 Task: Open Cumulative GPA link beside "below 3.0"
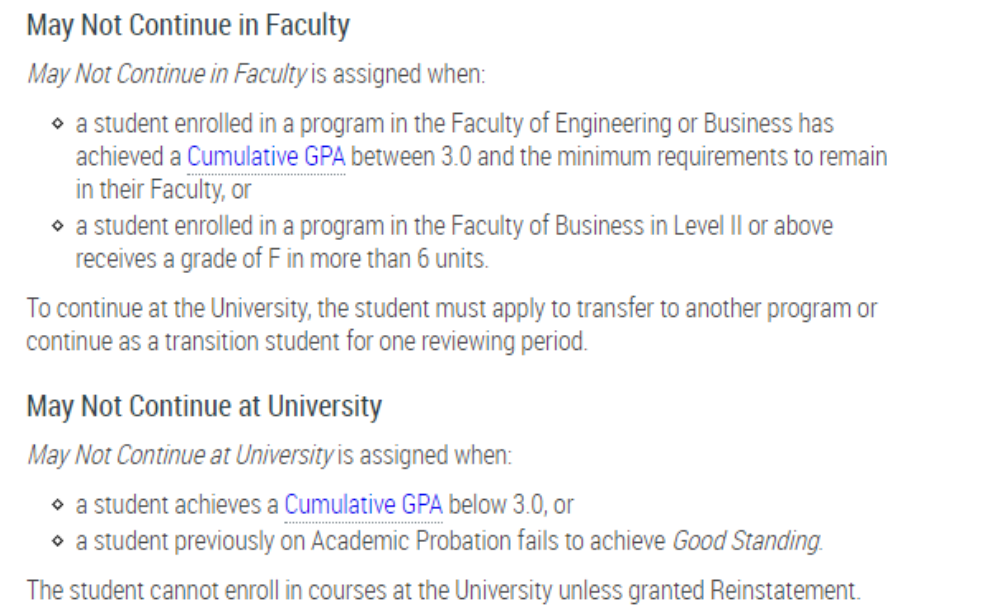[x=362, y=504]
